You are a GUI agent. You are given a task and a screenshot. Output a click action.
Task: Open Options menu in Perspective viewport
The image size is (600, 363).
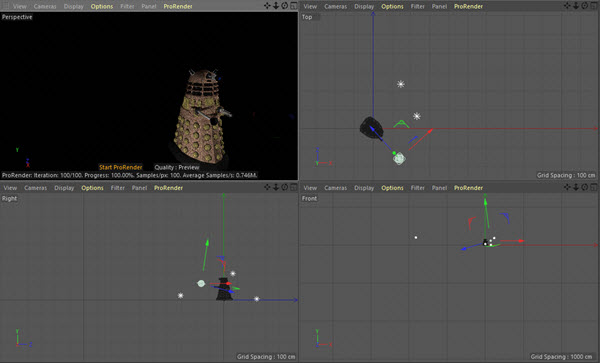[102, 7]
